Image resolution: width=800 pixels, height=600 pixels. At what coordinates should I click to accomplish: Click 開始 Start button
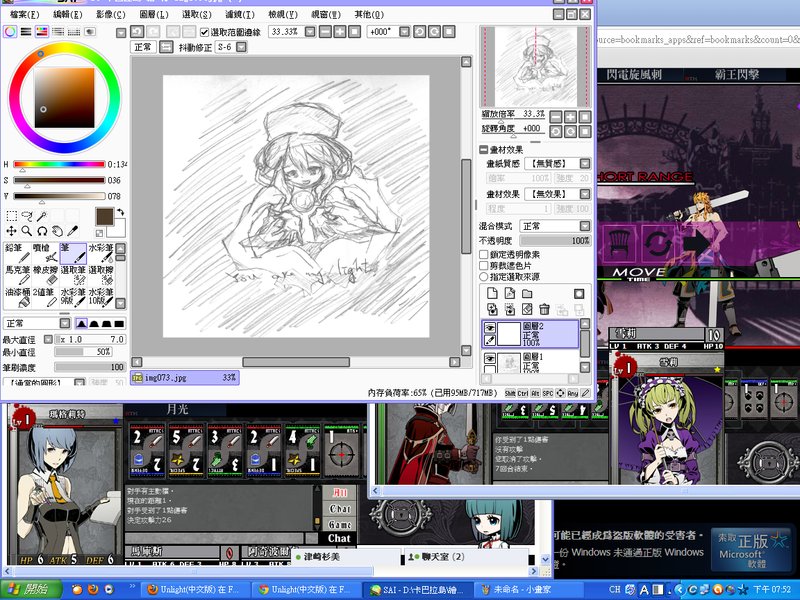point(30,589)
